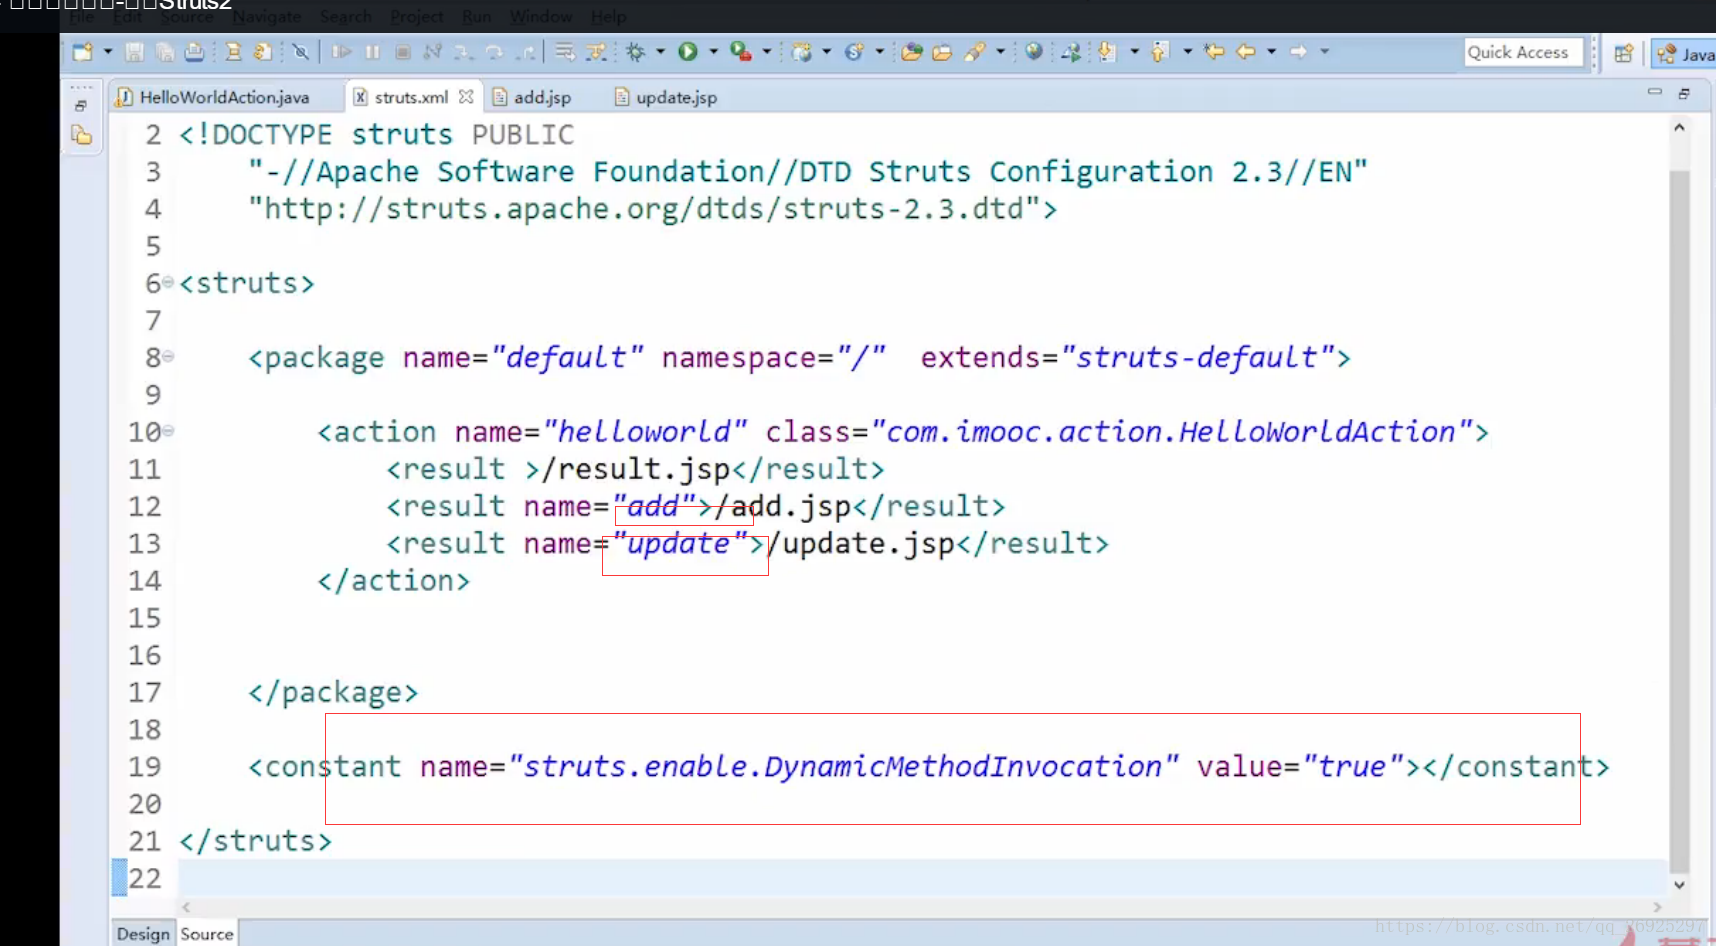Click the Drop to Frame icon
The width and height of the screenshot is (1716, 946).
(x=564, y=51)
